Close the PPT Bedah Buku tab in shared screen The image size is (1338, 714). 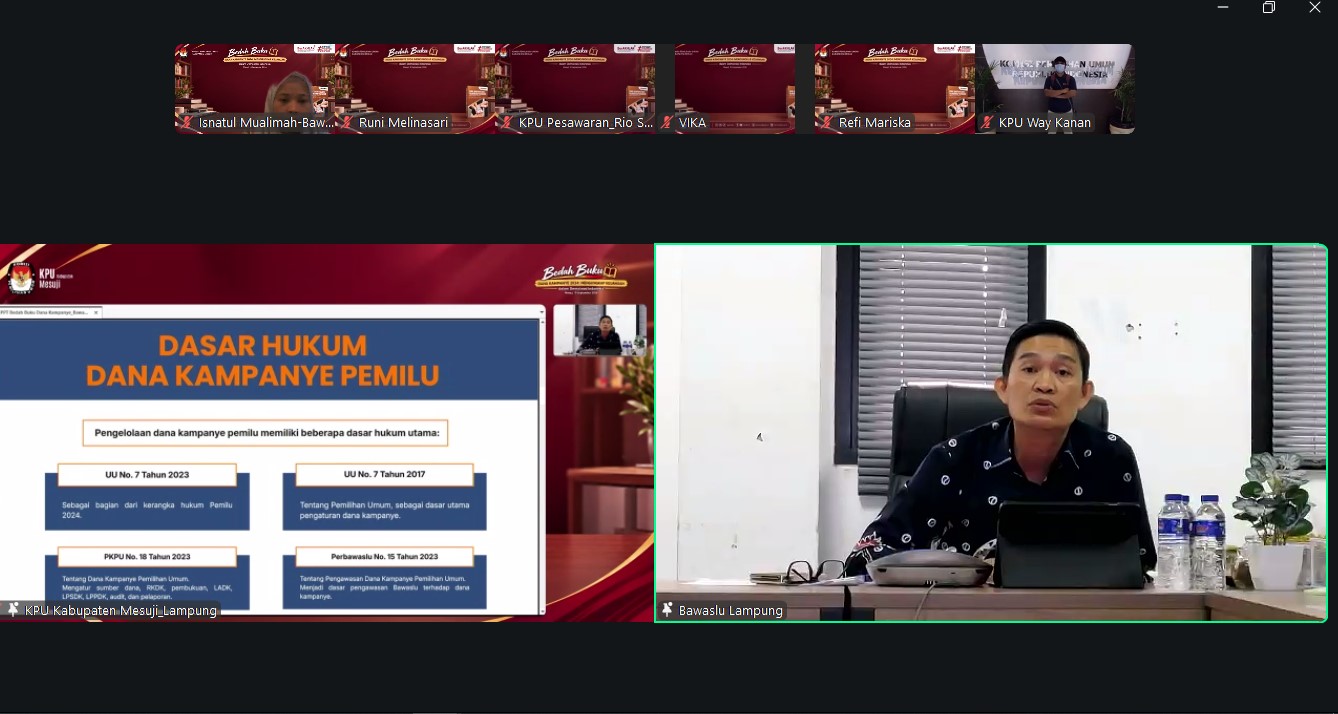[x=96, y=313]
